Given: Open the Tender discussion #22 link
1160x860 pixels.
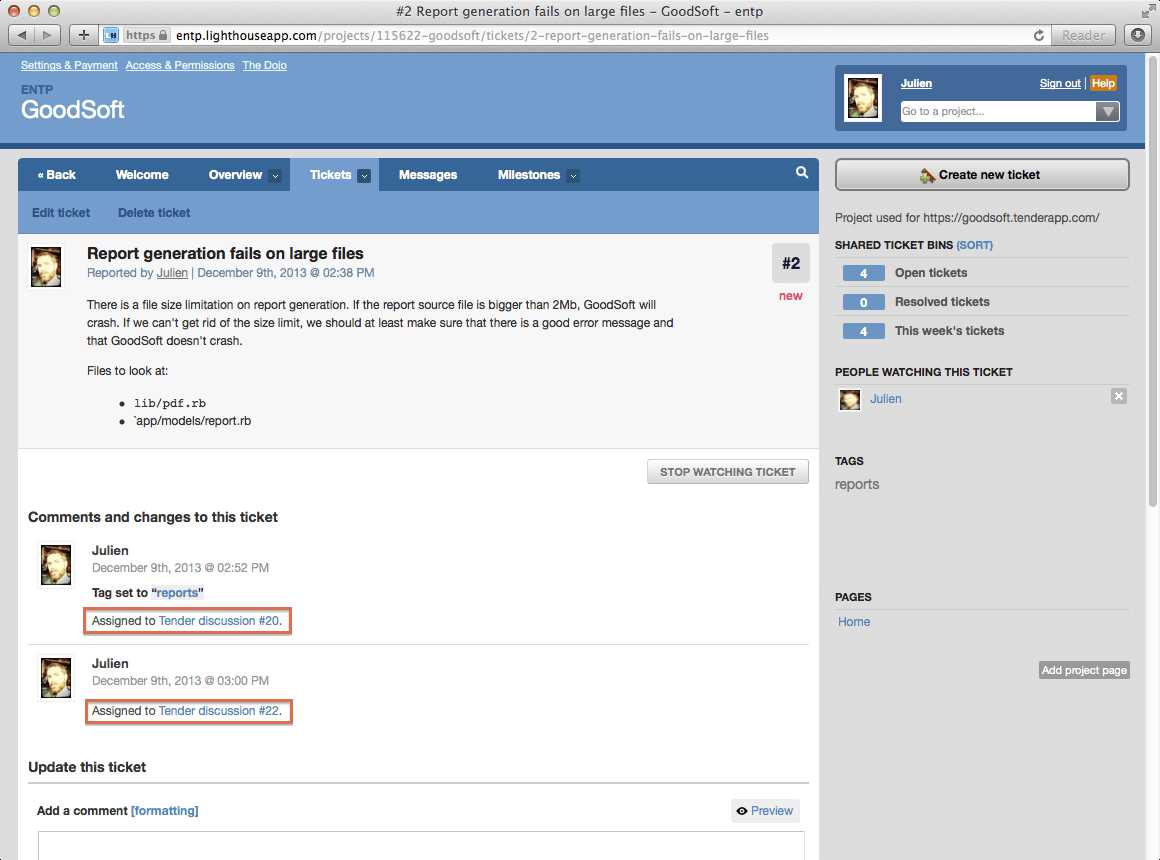Looking at the screenshot, I should pyautogui.click(x=219, y=710).
